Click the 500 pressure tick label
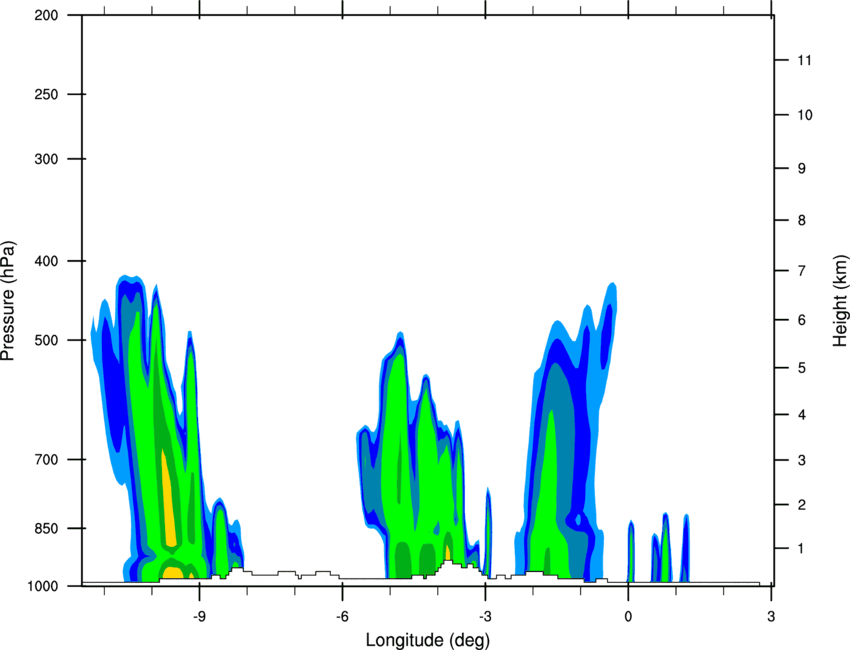This screenshot has height=650, width=850. [x=46, y=340]
